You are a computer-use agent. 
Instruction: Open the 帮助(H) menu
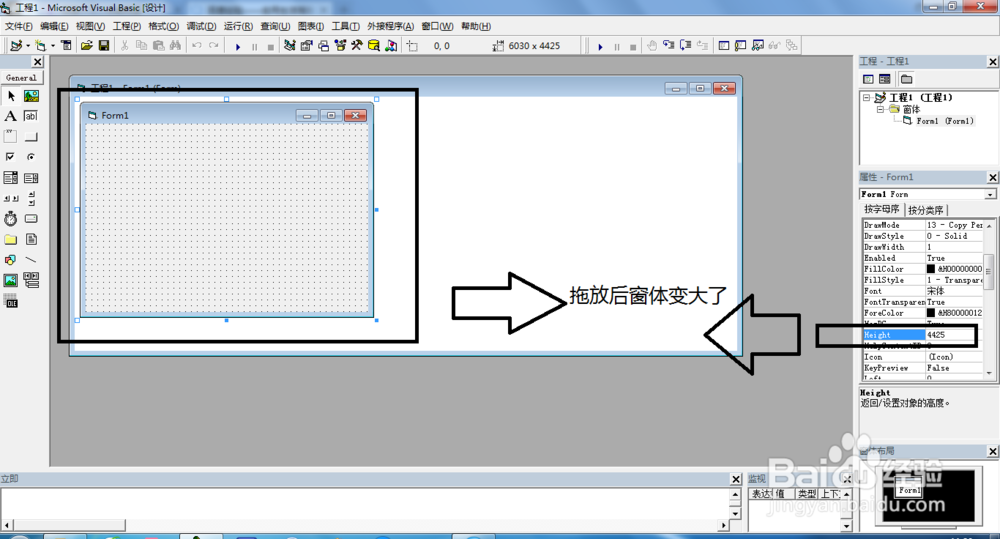(476, 26)
